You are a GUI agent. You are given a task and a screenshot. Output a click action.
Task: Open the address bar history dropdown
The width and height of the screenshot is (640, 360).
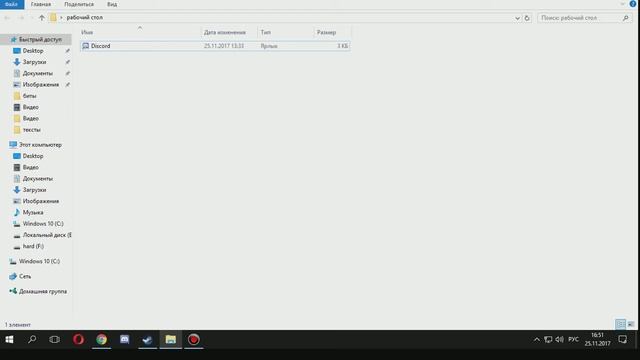(x=517, y=18)
